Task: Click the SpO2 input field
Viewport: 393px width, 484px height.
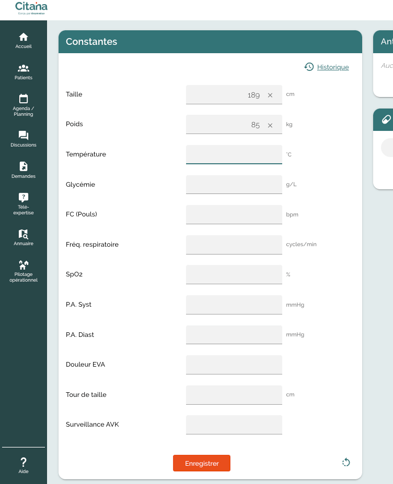Action: tap(234, 274)
